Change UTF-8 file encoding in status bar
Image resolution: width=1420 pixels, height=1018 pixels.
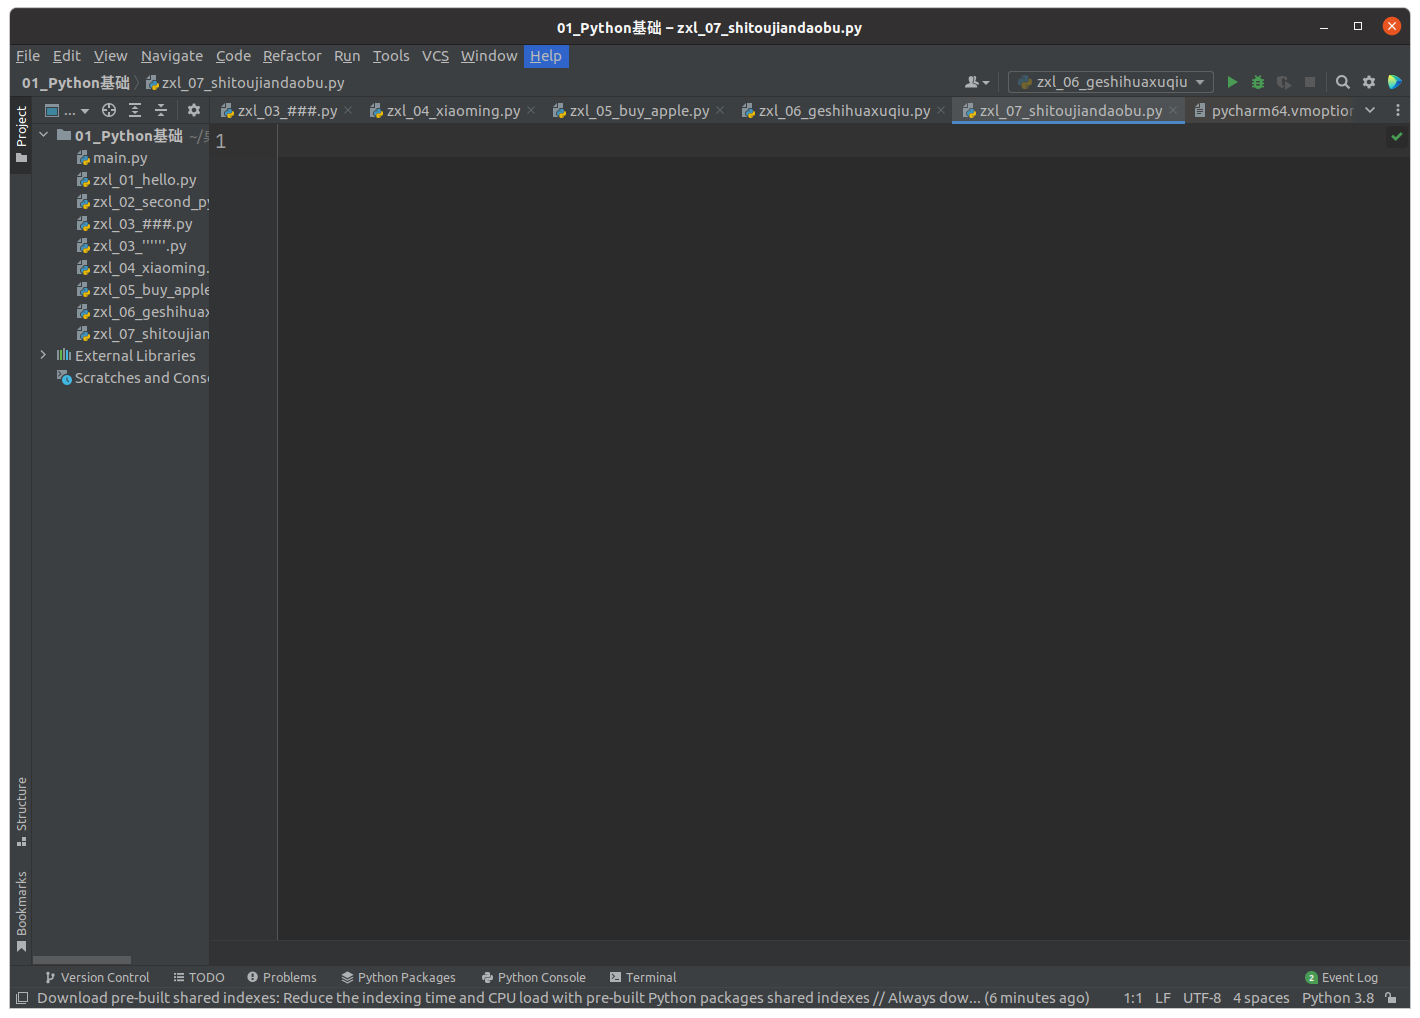[x=1202, y=998]
